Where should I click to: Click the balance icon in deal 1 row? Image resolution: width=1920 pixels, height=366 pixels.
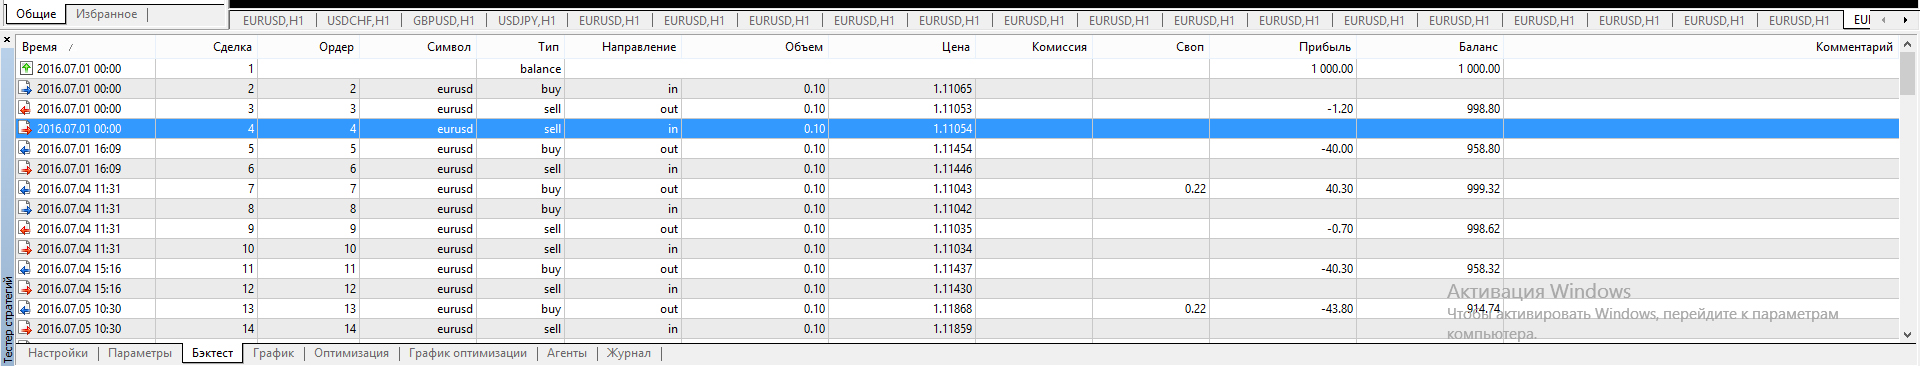26,68
